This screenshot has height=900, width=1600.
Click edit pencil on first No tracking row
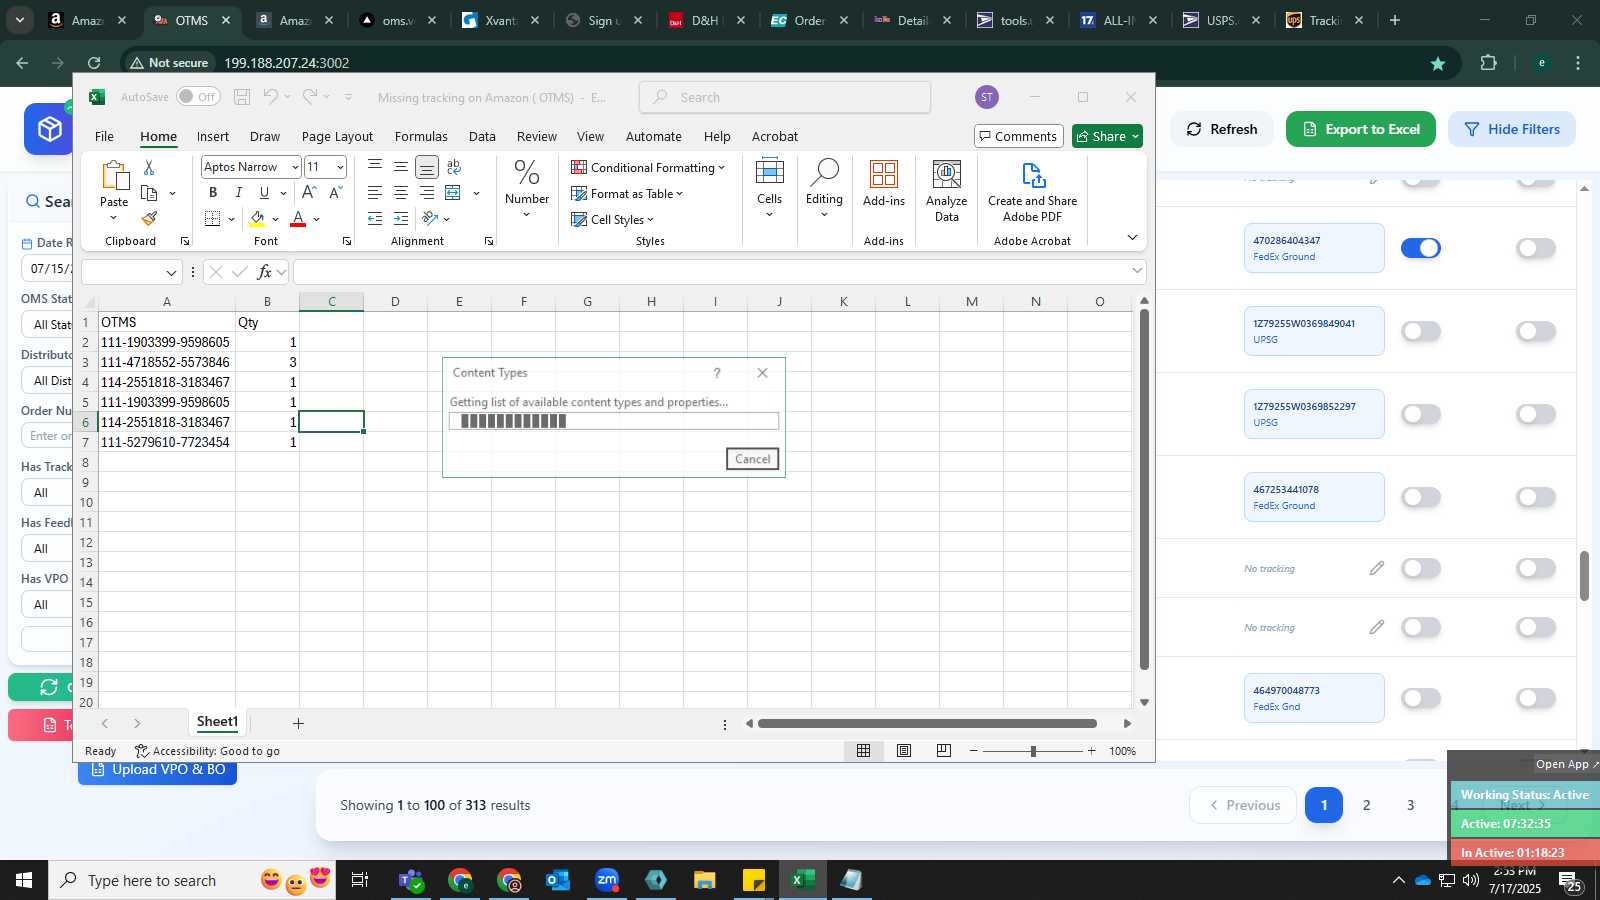1377,568
